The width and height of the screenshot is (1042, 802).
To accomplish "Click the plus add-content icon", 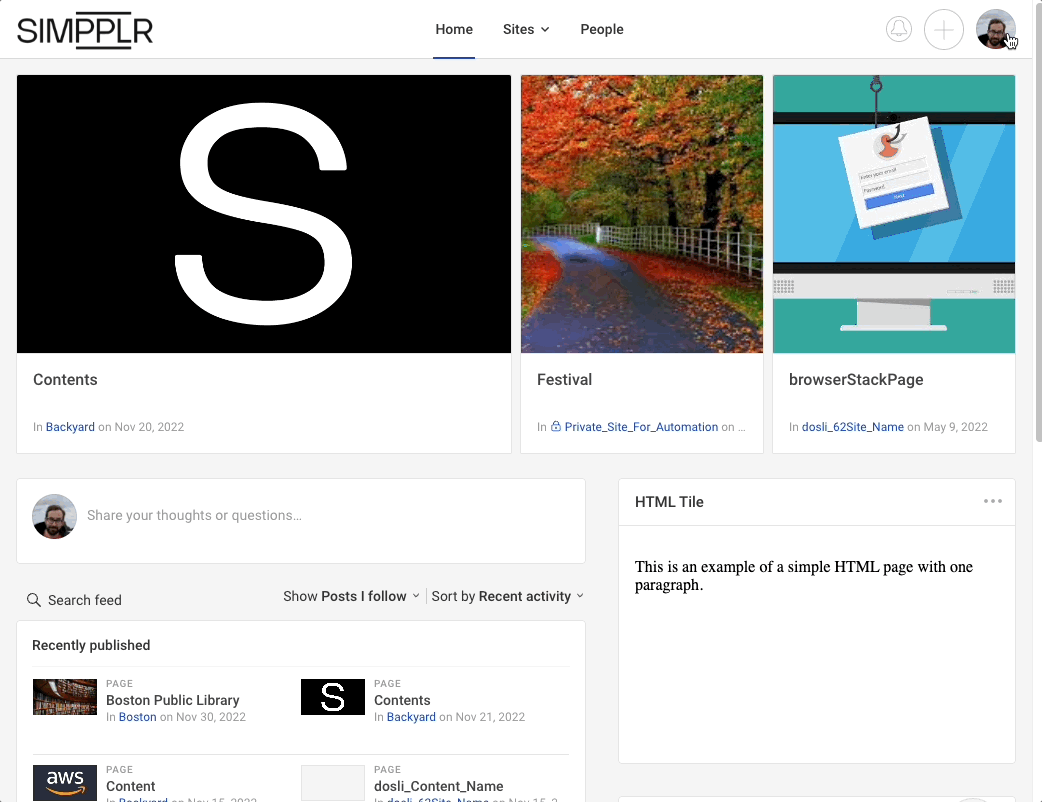I will 943,29.
